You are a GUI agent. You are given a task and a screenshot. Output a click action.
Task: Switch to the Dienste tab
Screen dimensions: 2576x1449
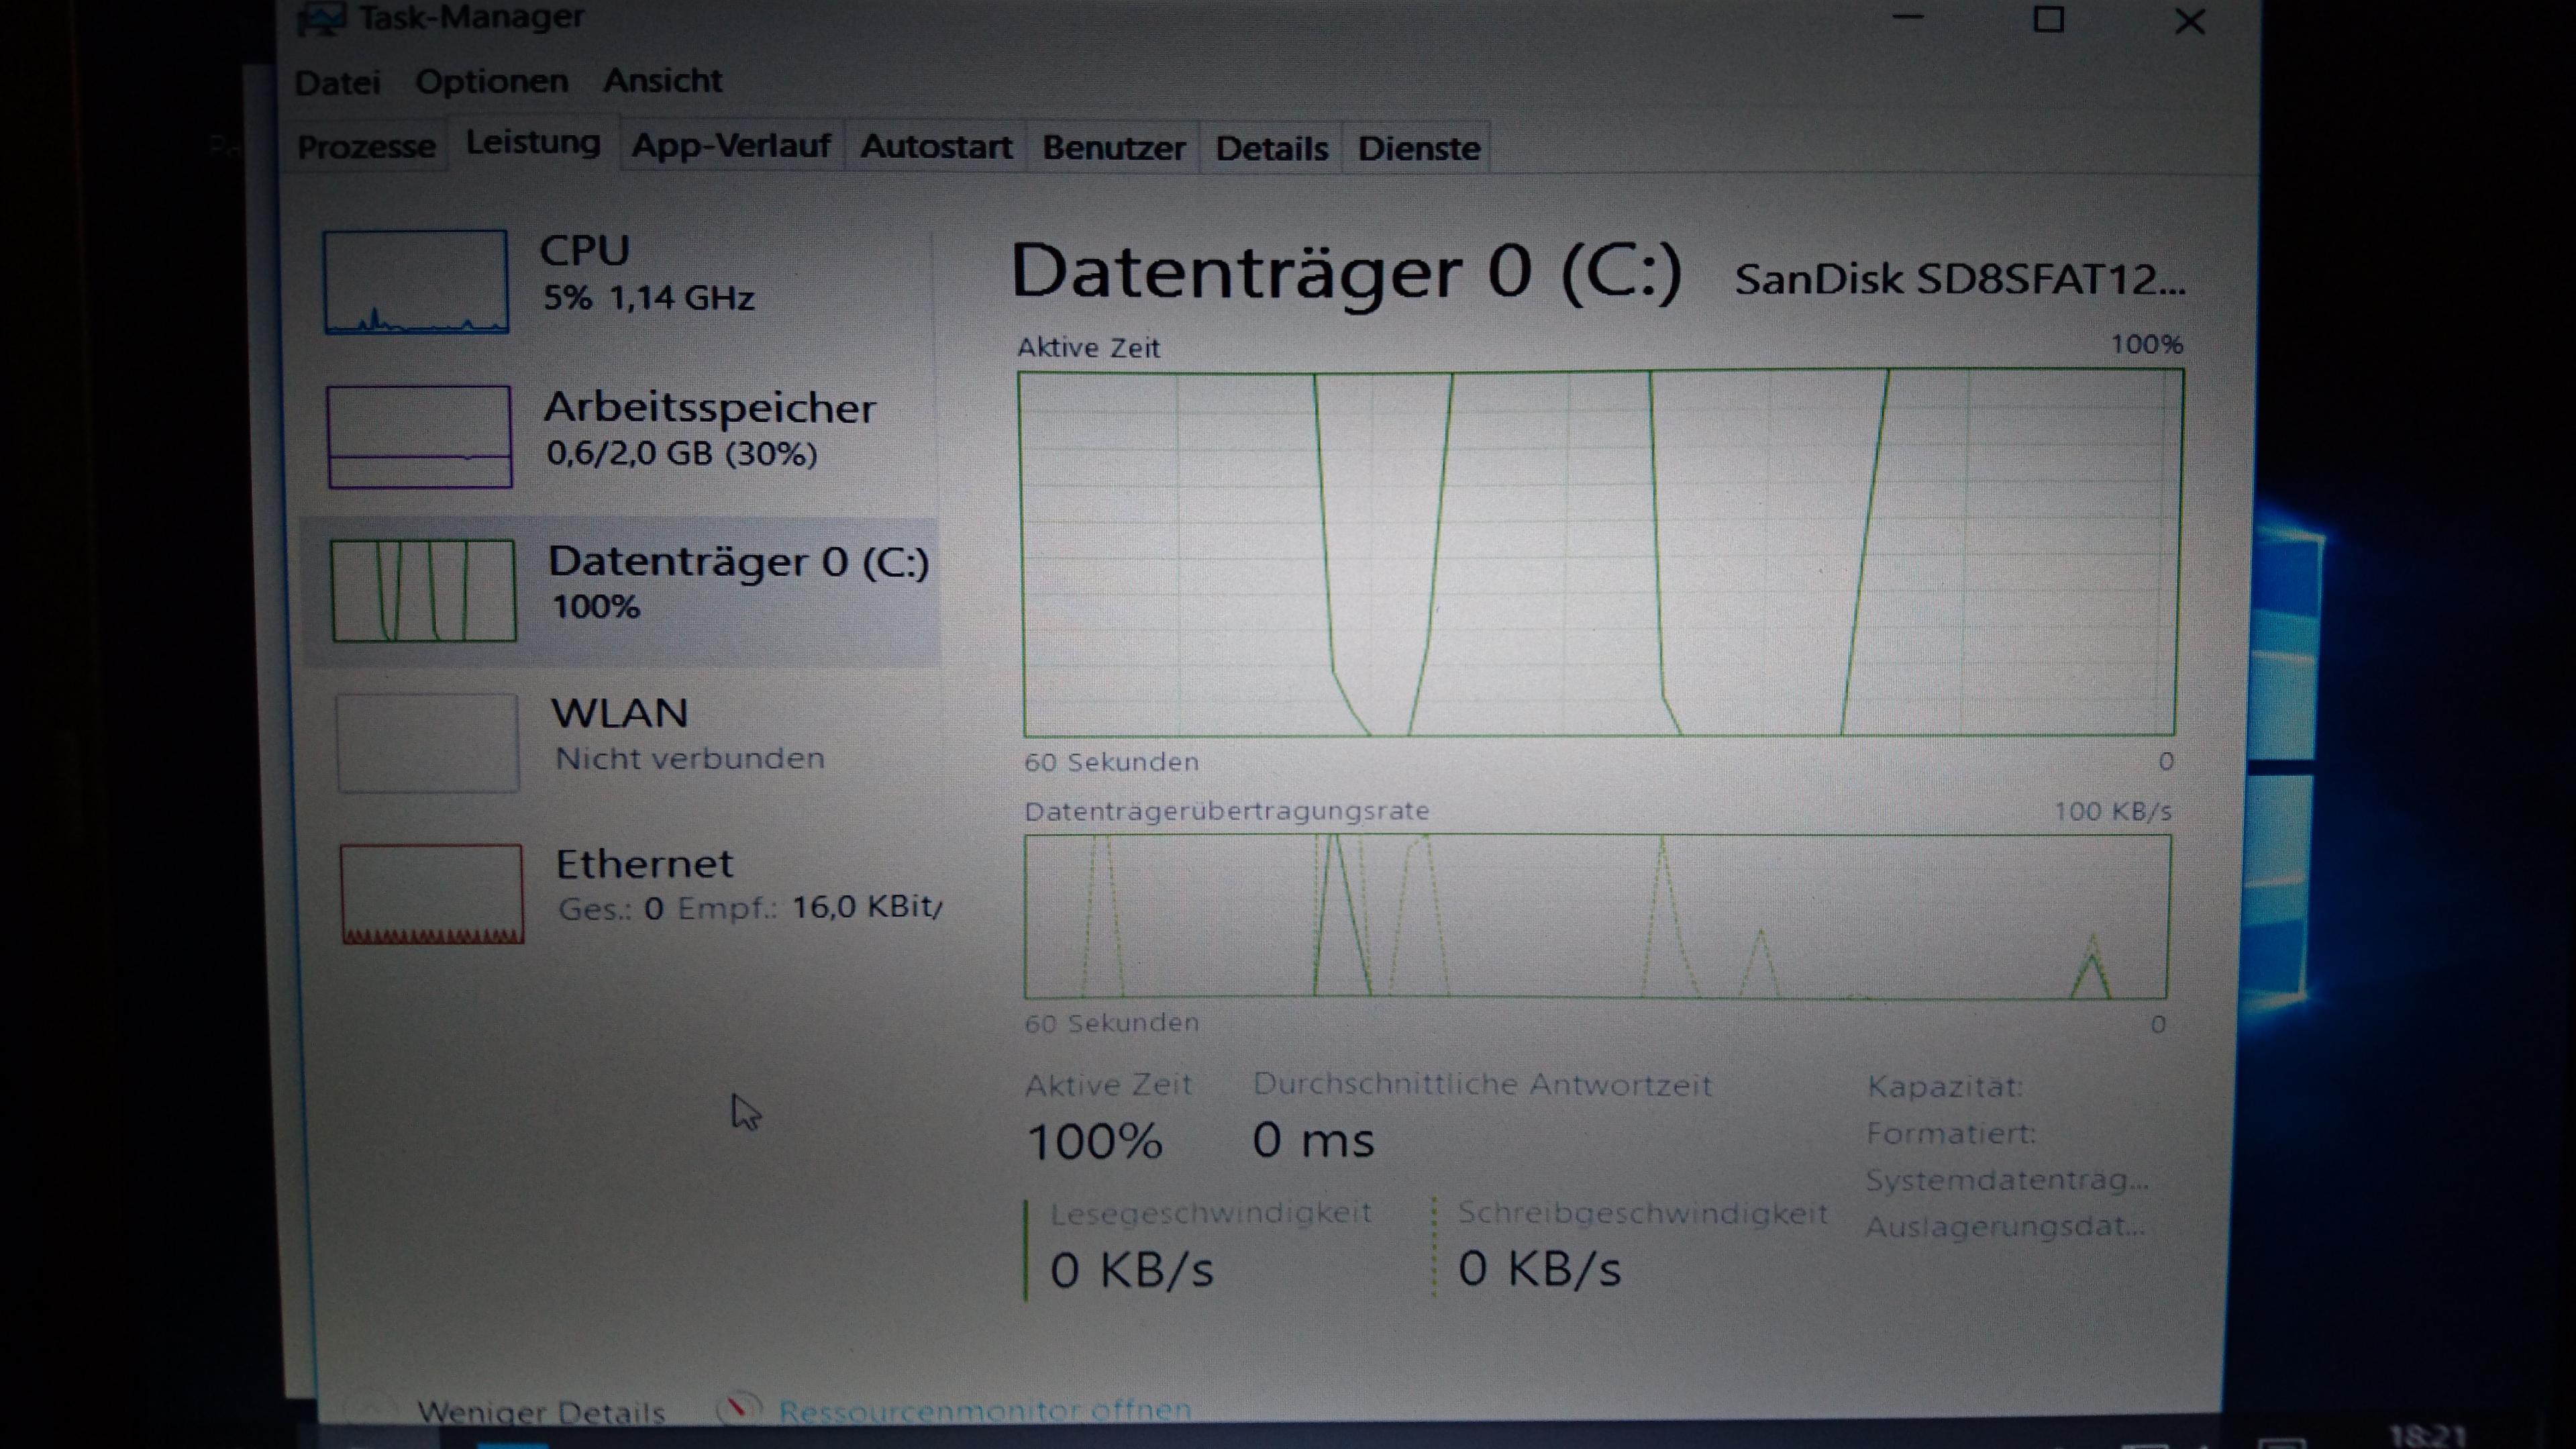click(1418, 149)
